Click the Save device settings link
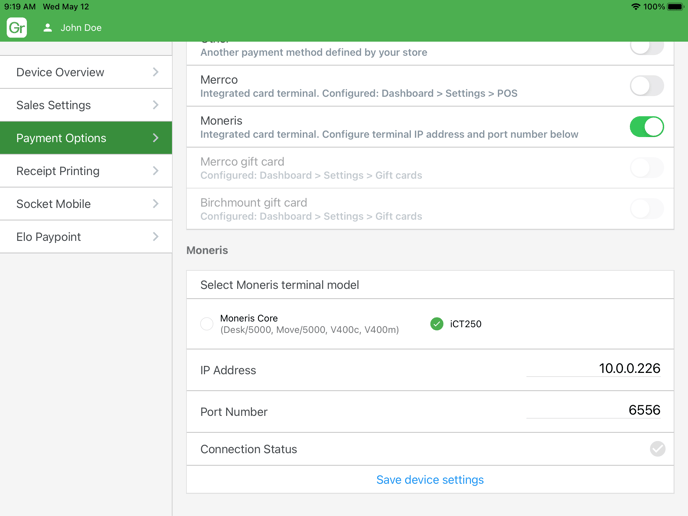The width and height of the screenshot is (688, 516). pos(430,480)
